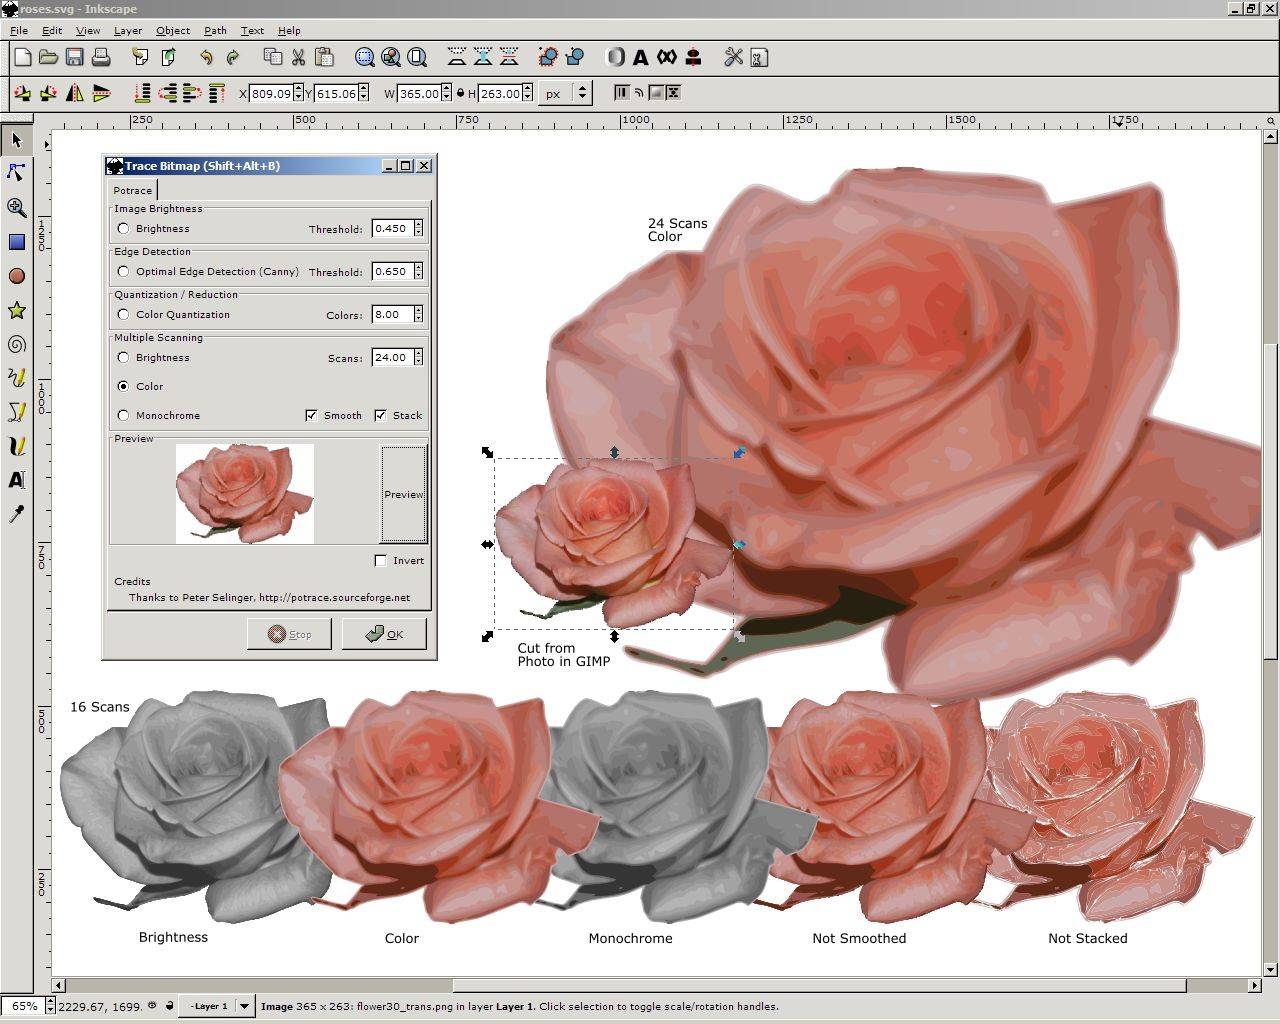Paste from clipboard using the Paste icon

324,57
